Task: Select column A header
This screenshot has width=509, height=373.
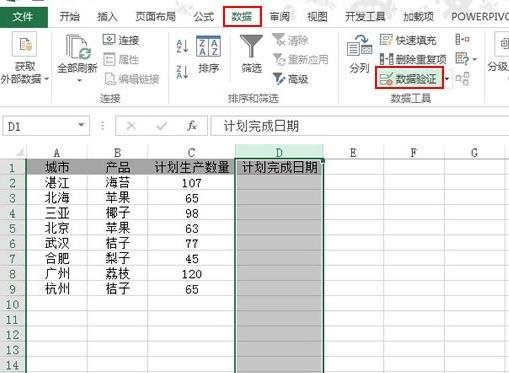Action: (57, 152)
